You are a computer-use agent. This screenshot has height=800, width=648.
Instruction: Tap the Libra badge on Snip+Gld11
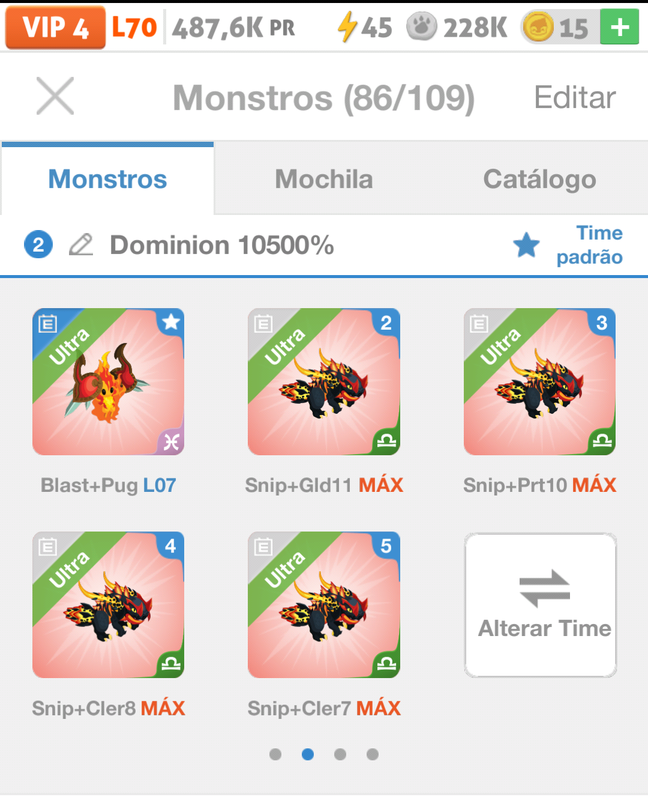[x=387, y=441]
